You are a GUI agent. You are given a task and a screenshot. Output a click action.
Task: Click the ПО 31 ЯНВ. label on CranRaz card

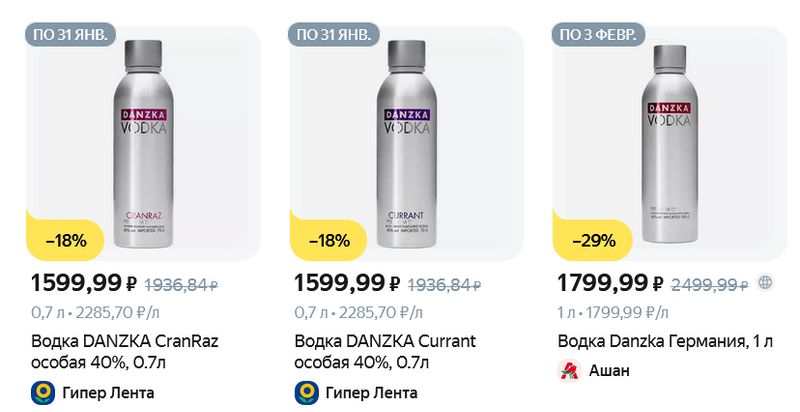[x=73, y=35]
